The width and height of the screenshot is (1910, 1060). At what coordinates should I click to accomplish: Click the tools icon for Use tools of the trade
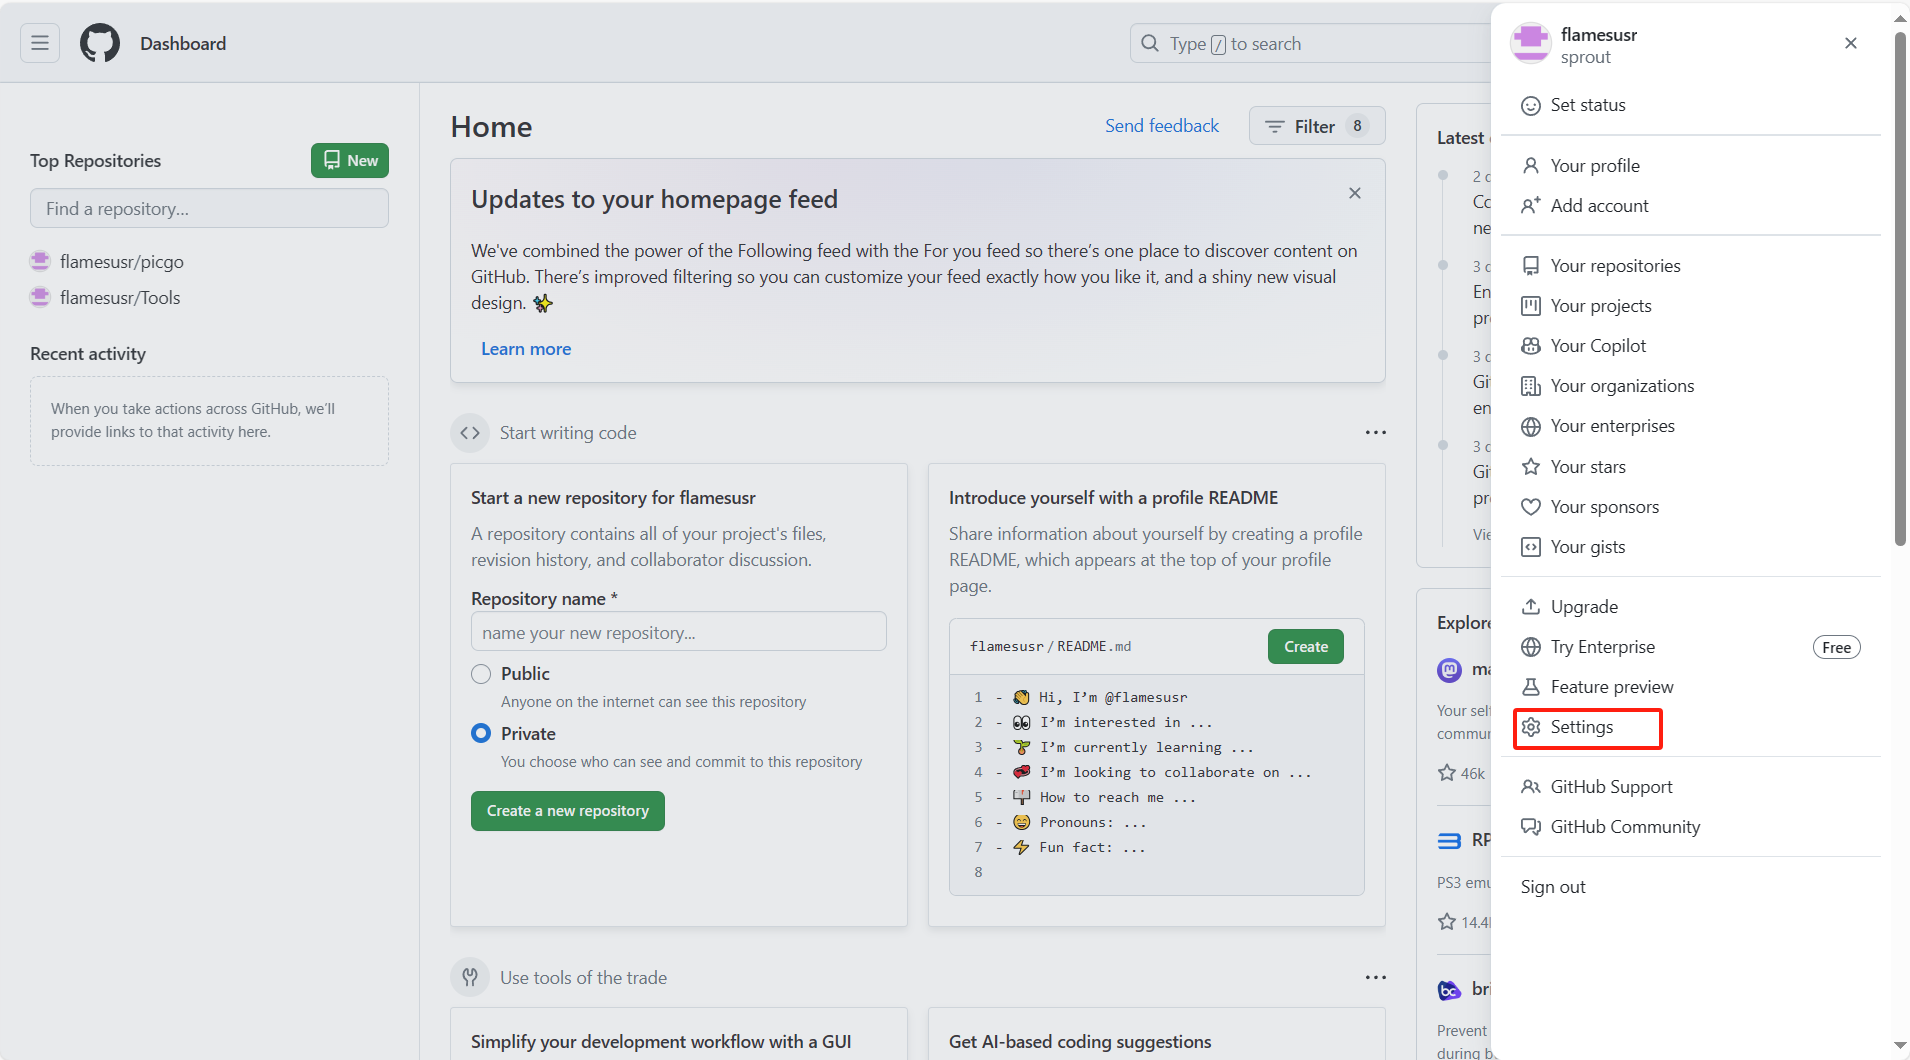(470, 977)
